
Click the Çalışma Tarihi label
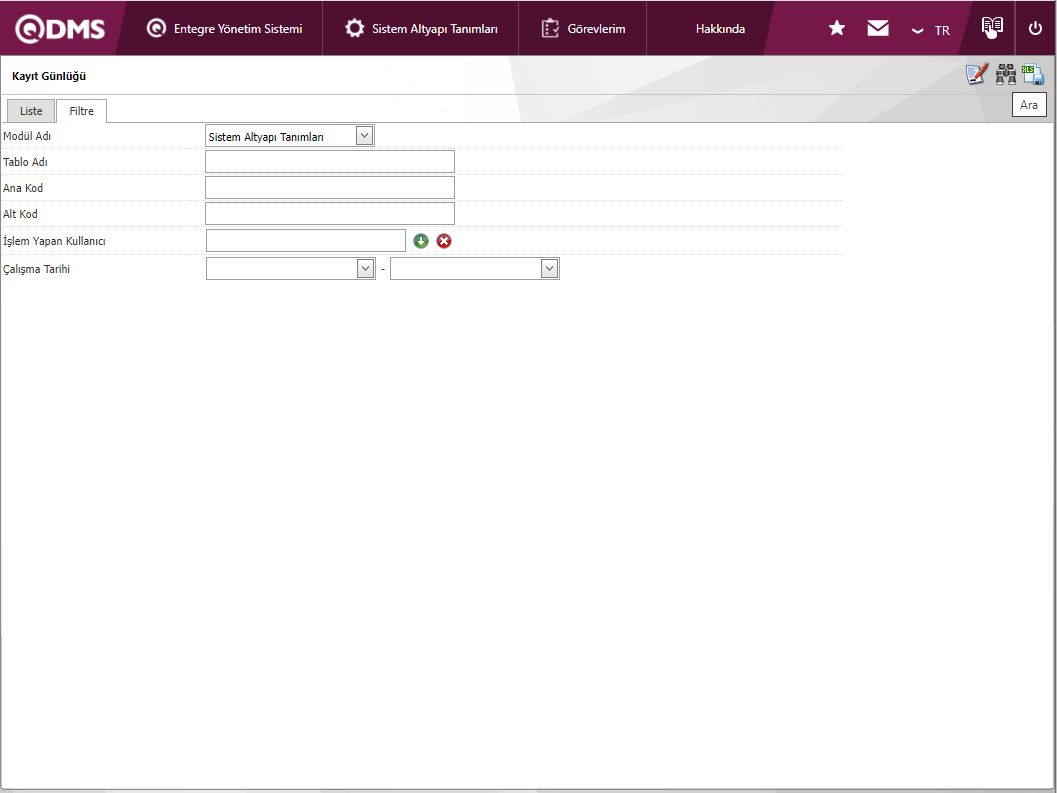pos(36,269)
